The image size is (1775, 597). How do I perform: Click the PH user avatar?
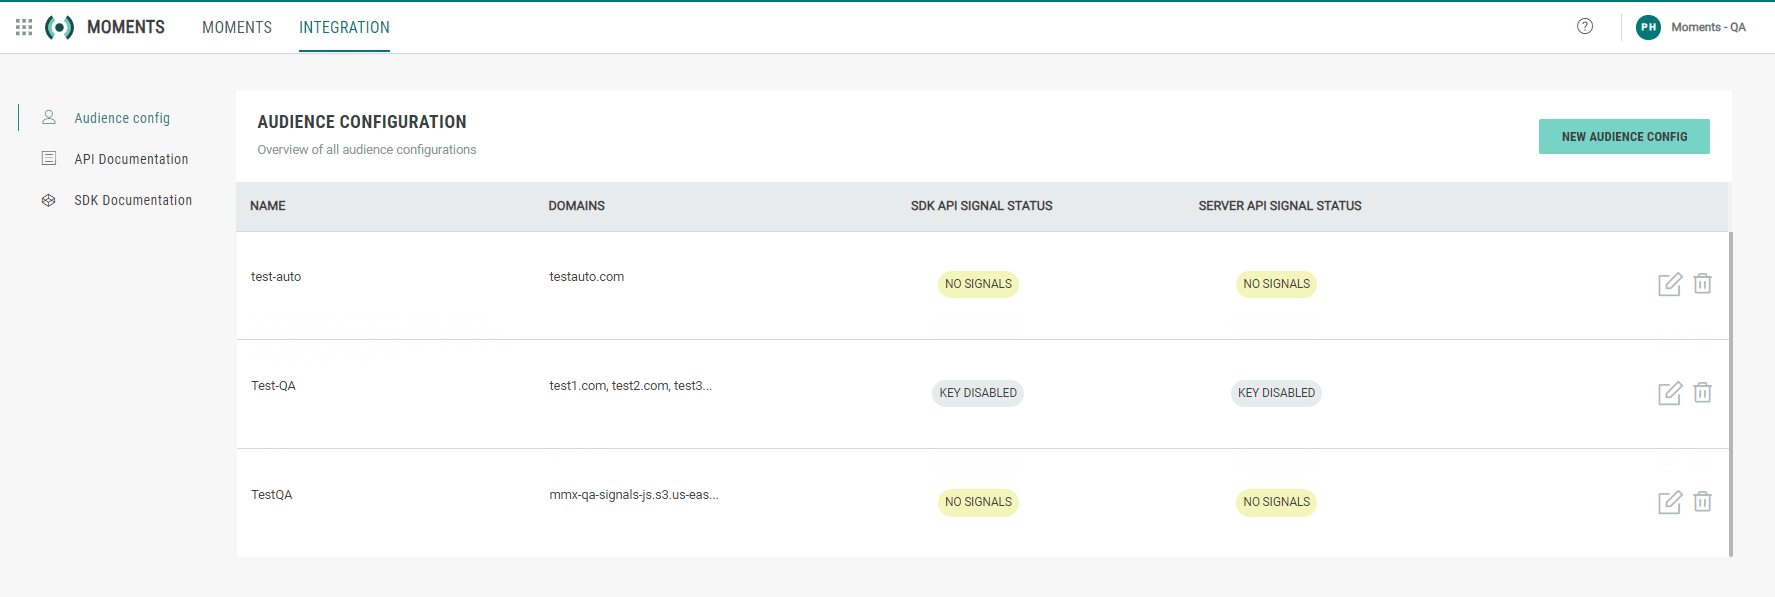click(x=1648, y=27)
